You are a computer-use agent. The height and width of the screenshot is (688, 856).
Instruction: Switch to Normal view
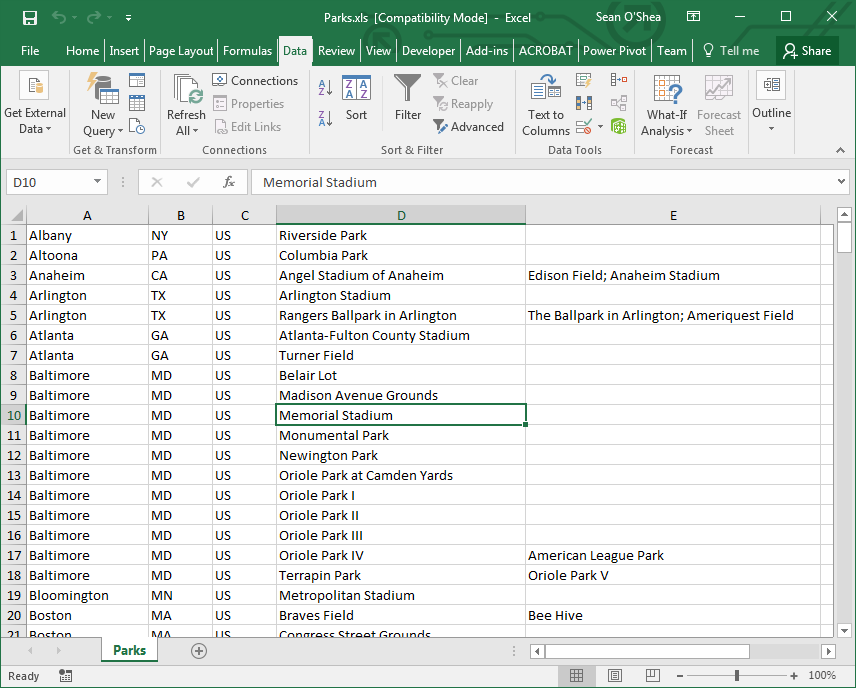[576, 676]
